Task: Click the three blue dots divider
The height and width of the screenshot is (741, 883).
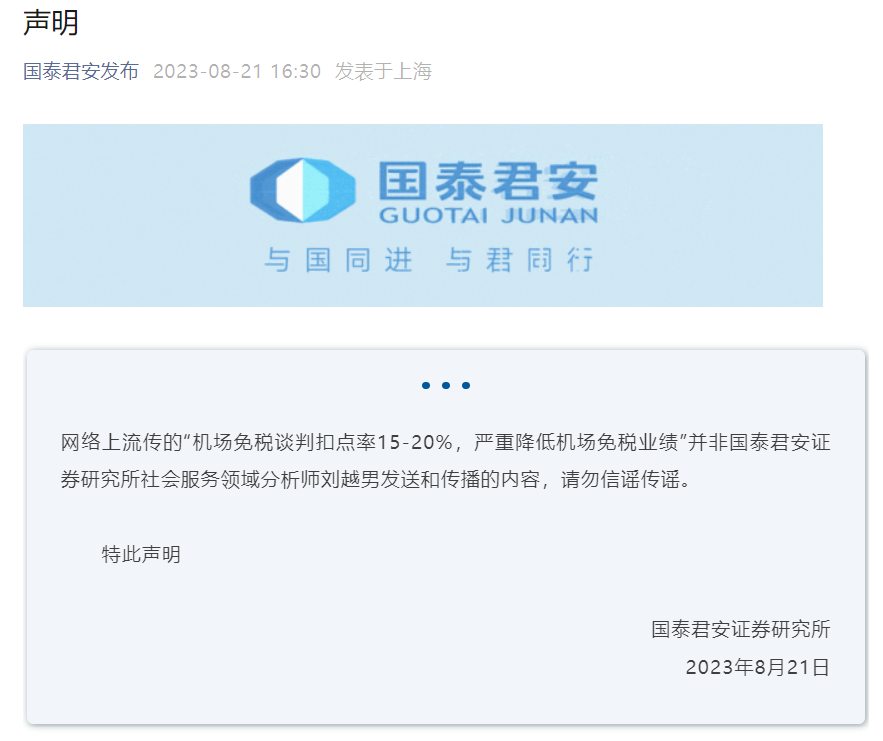Action: tap(446, 385)
